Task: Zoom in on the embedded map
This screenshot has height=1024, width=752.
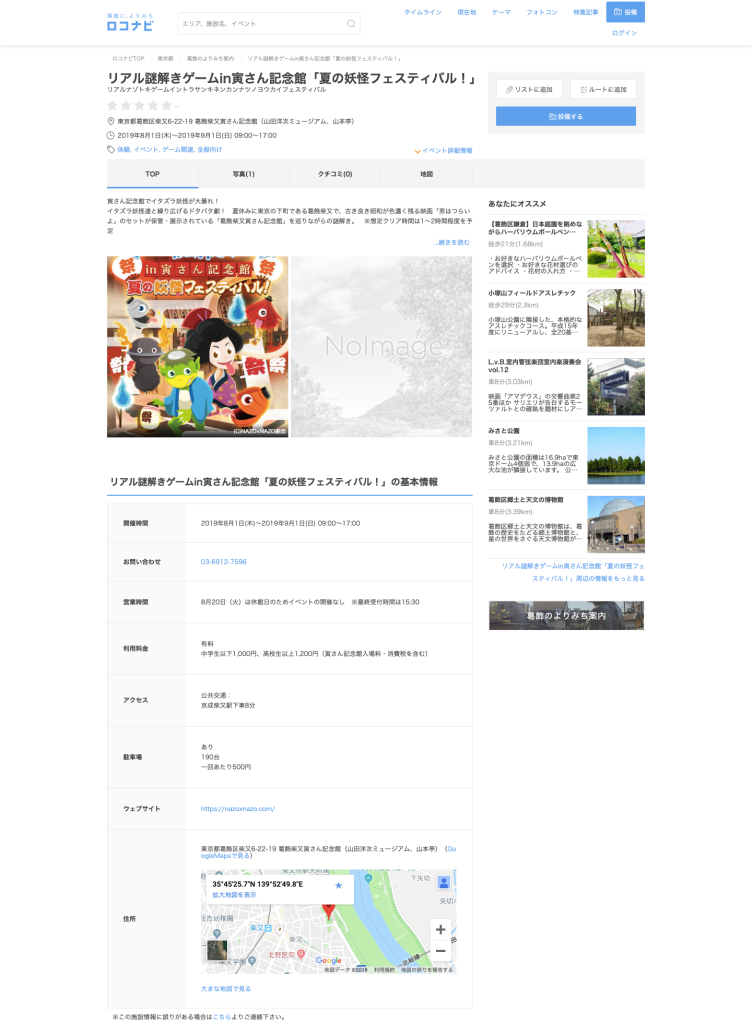Action: tap(440, 929)
